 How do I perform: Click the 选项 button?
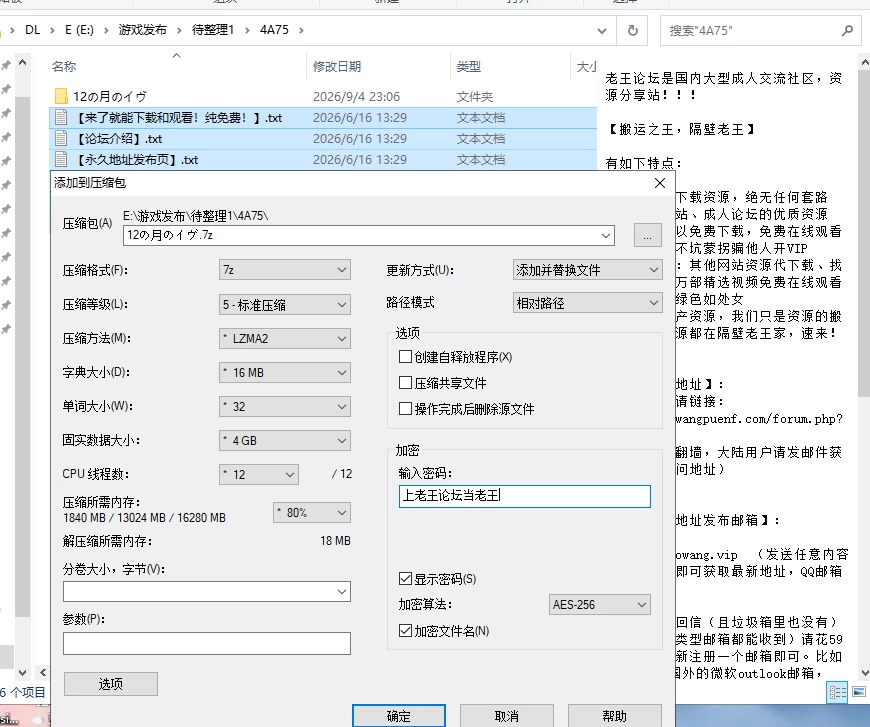[x=110, y=684]
